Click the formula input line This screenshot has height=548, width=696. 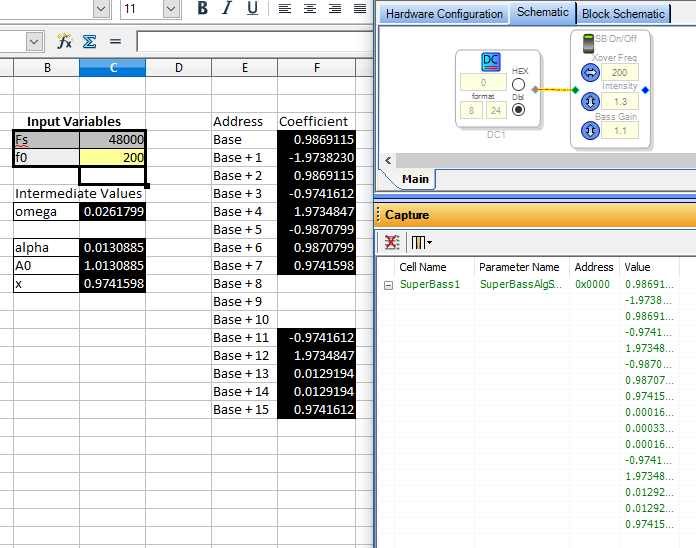point(255,42)
